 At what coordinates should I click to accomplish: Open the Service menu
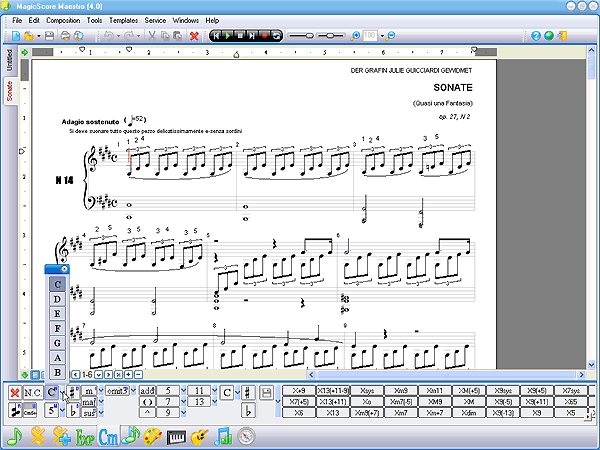click(x=155, y=20)
